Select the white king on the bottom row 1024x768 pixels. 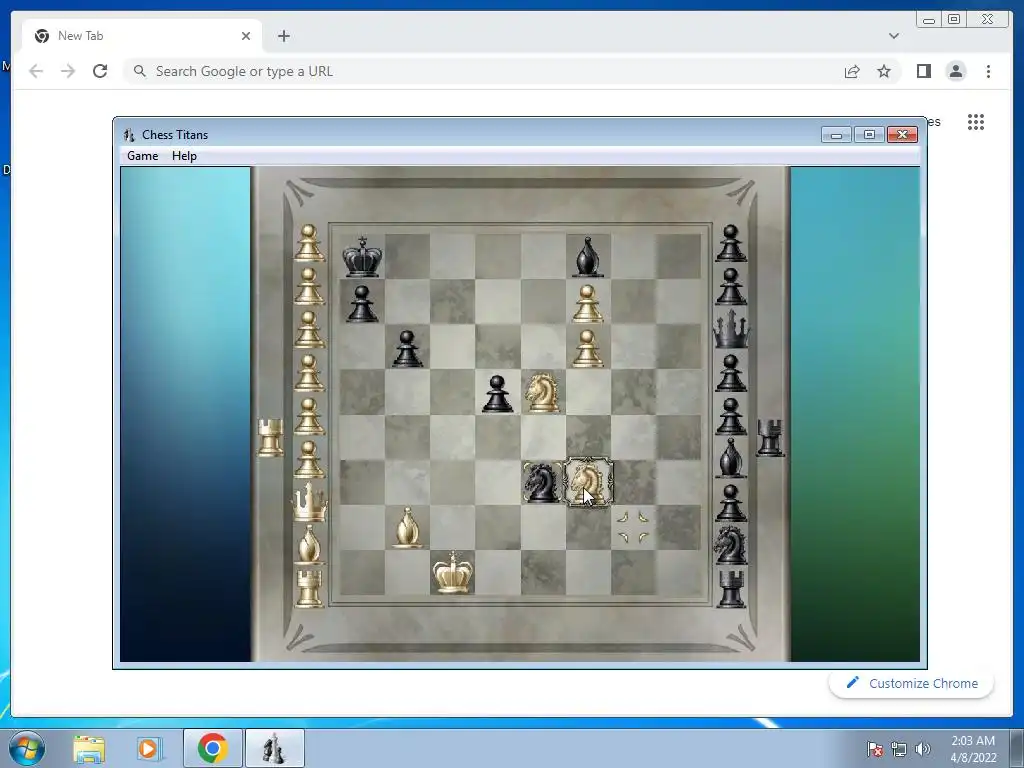click(453, 572)
